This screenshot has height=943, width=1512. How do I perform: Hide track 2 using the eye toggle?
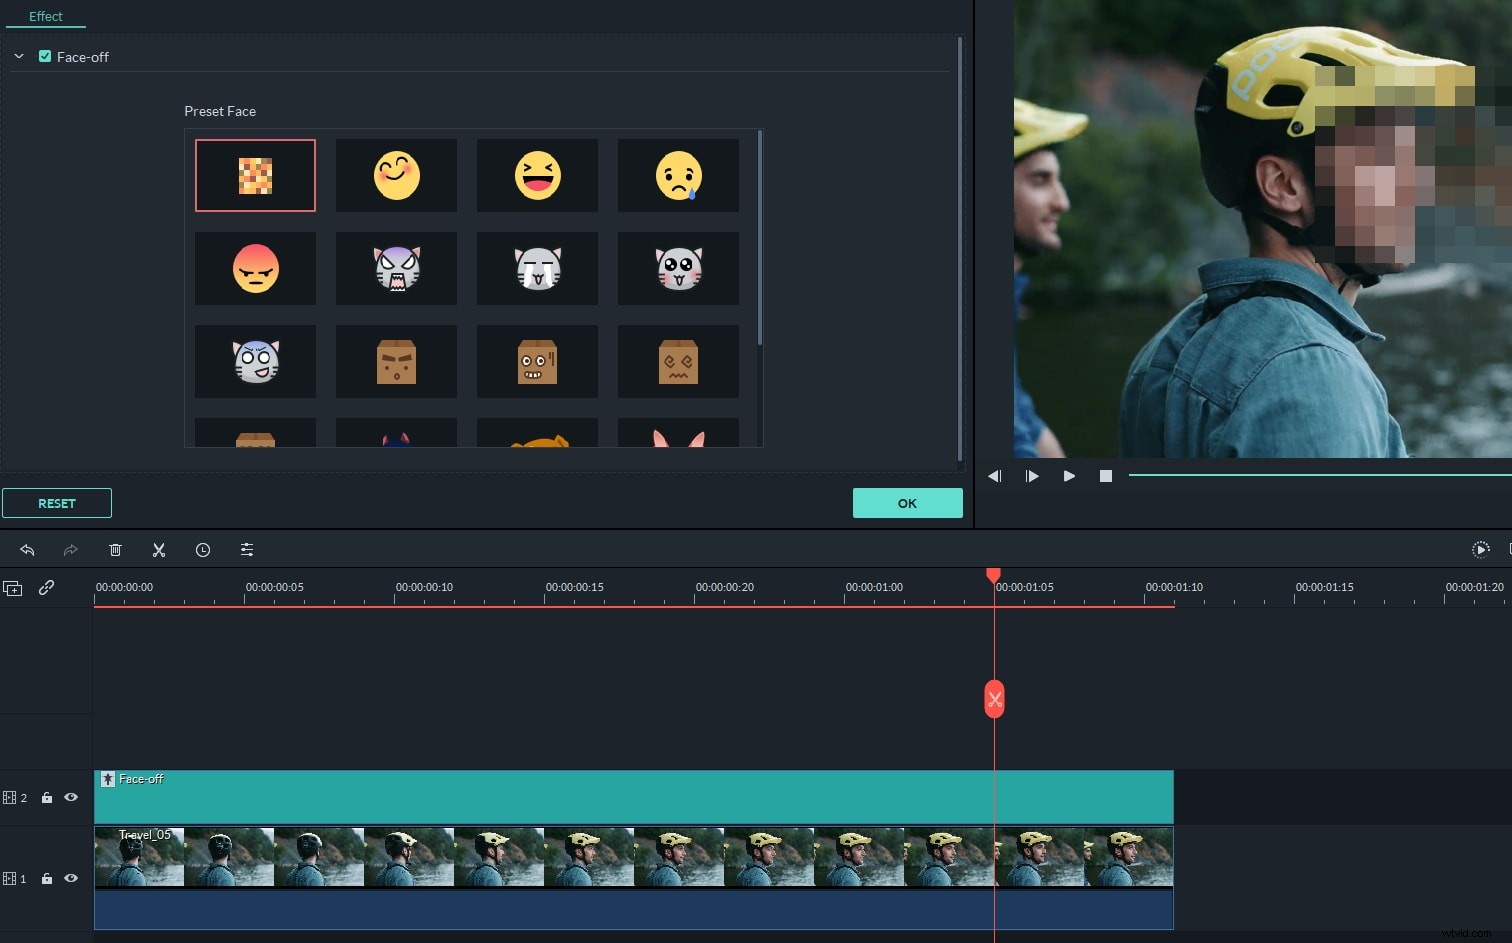70,797
